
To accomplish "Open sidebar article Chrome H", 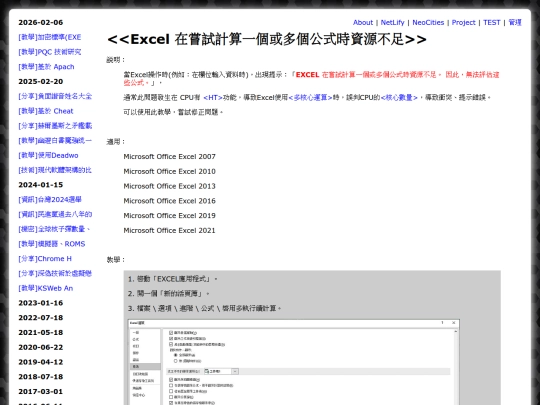I will 45,259.
